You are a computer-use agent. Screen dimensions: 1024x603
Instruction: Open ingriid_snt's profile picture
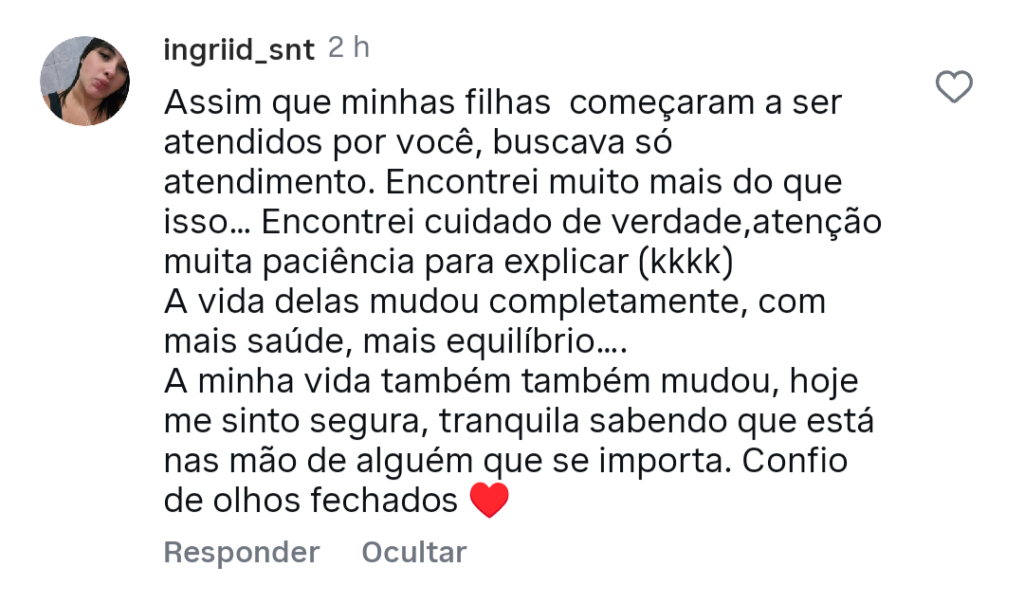click(x=85, y=81)
